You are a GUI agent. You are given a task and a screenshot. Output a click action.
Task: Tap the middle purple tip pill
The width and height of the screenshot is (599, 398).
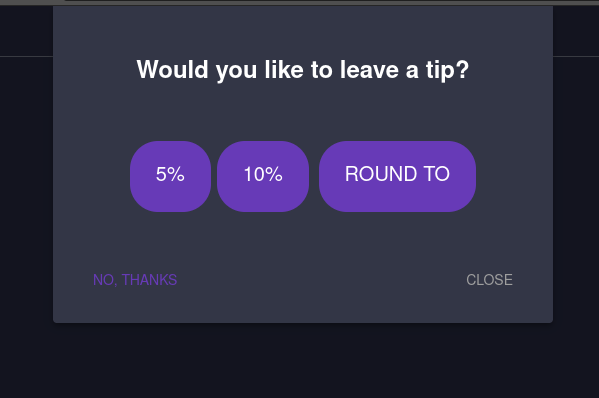(x=263, y=176)
